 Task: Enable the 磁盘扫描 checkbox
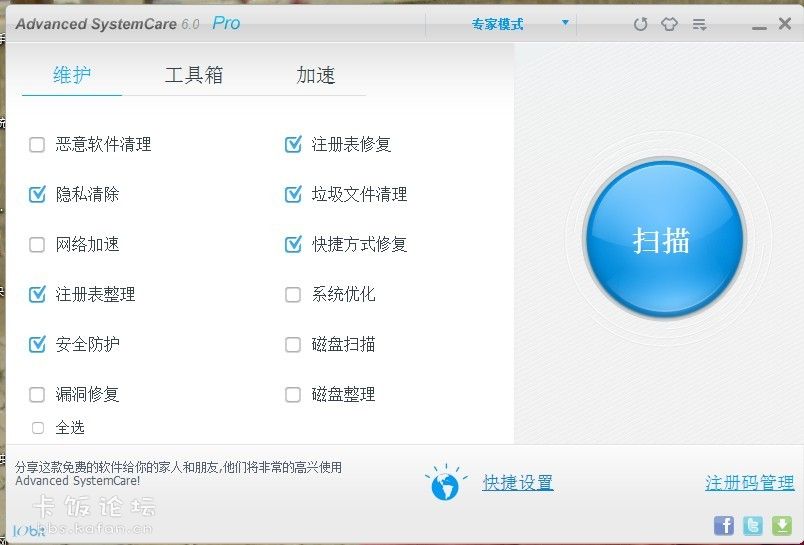tap(293, 344)
